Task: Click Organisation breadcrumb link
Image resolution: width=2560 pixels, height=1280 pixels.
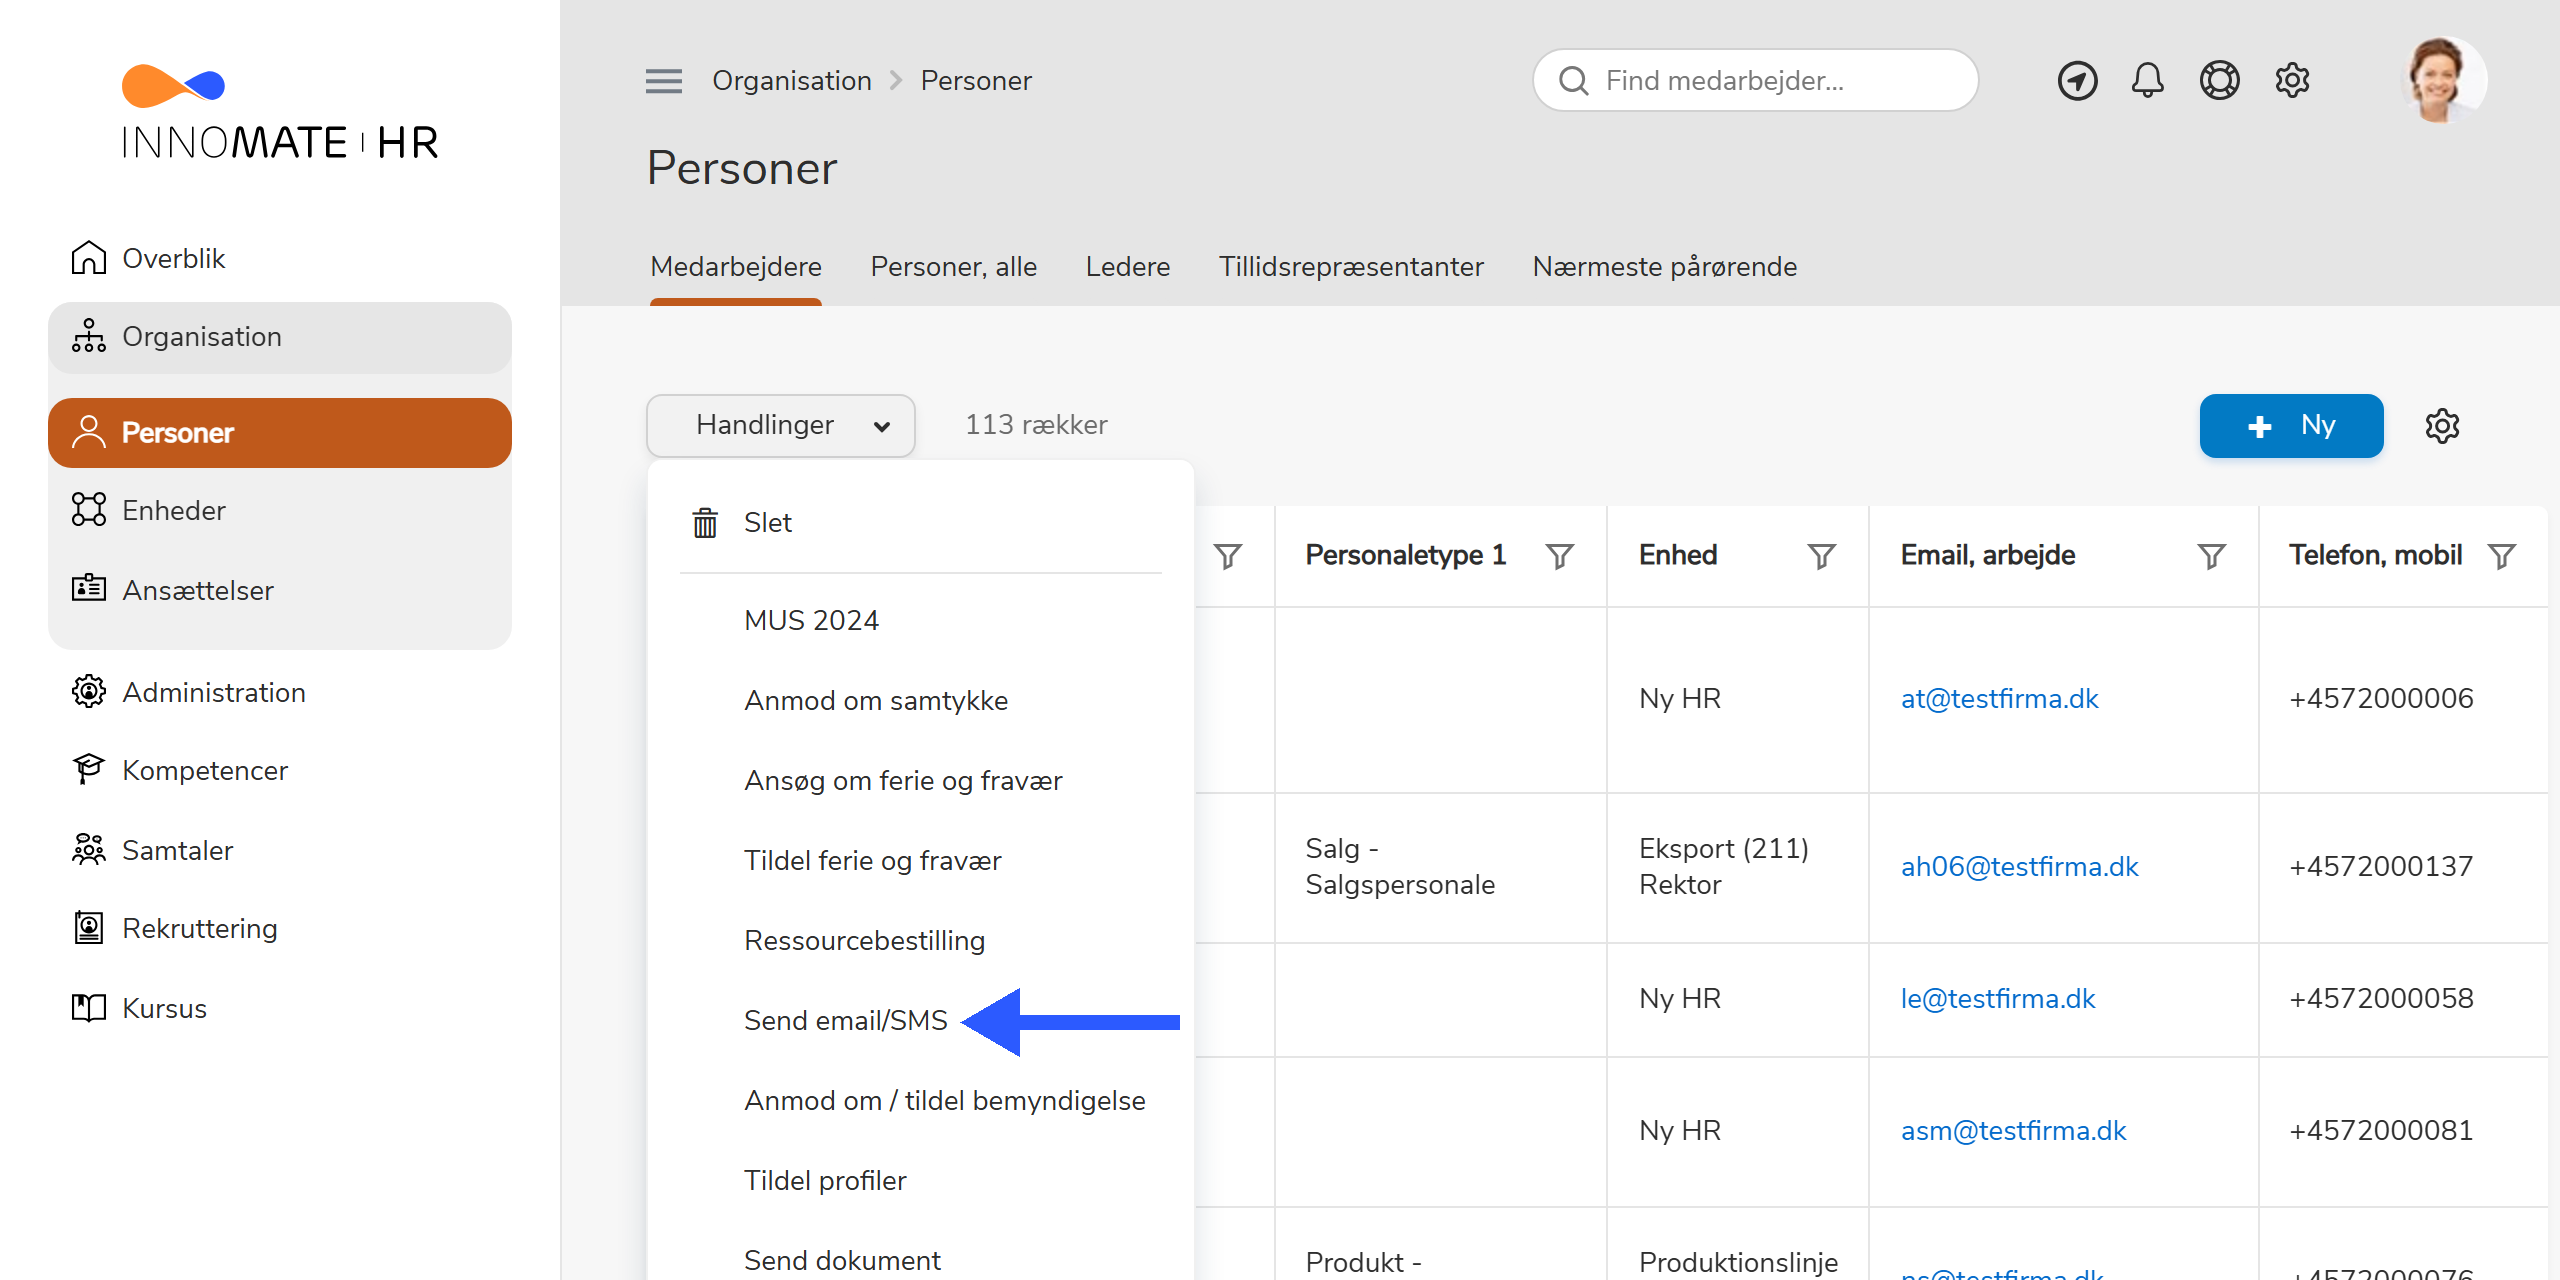Action: pos(792,80)
